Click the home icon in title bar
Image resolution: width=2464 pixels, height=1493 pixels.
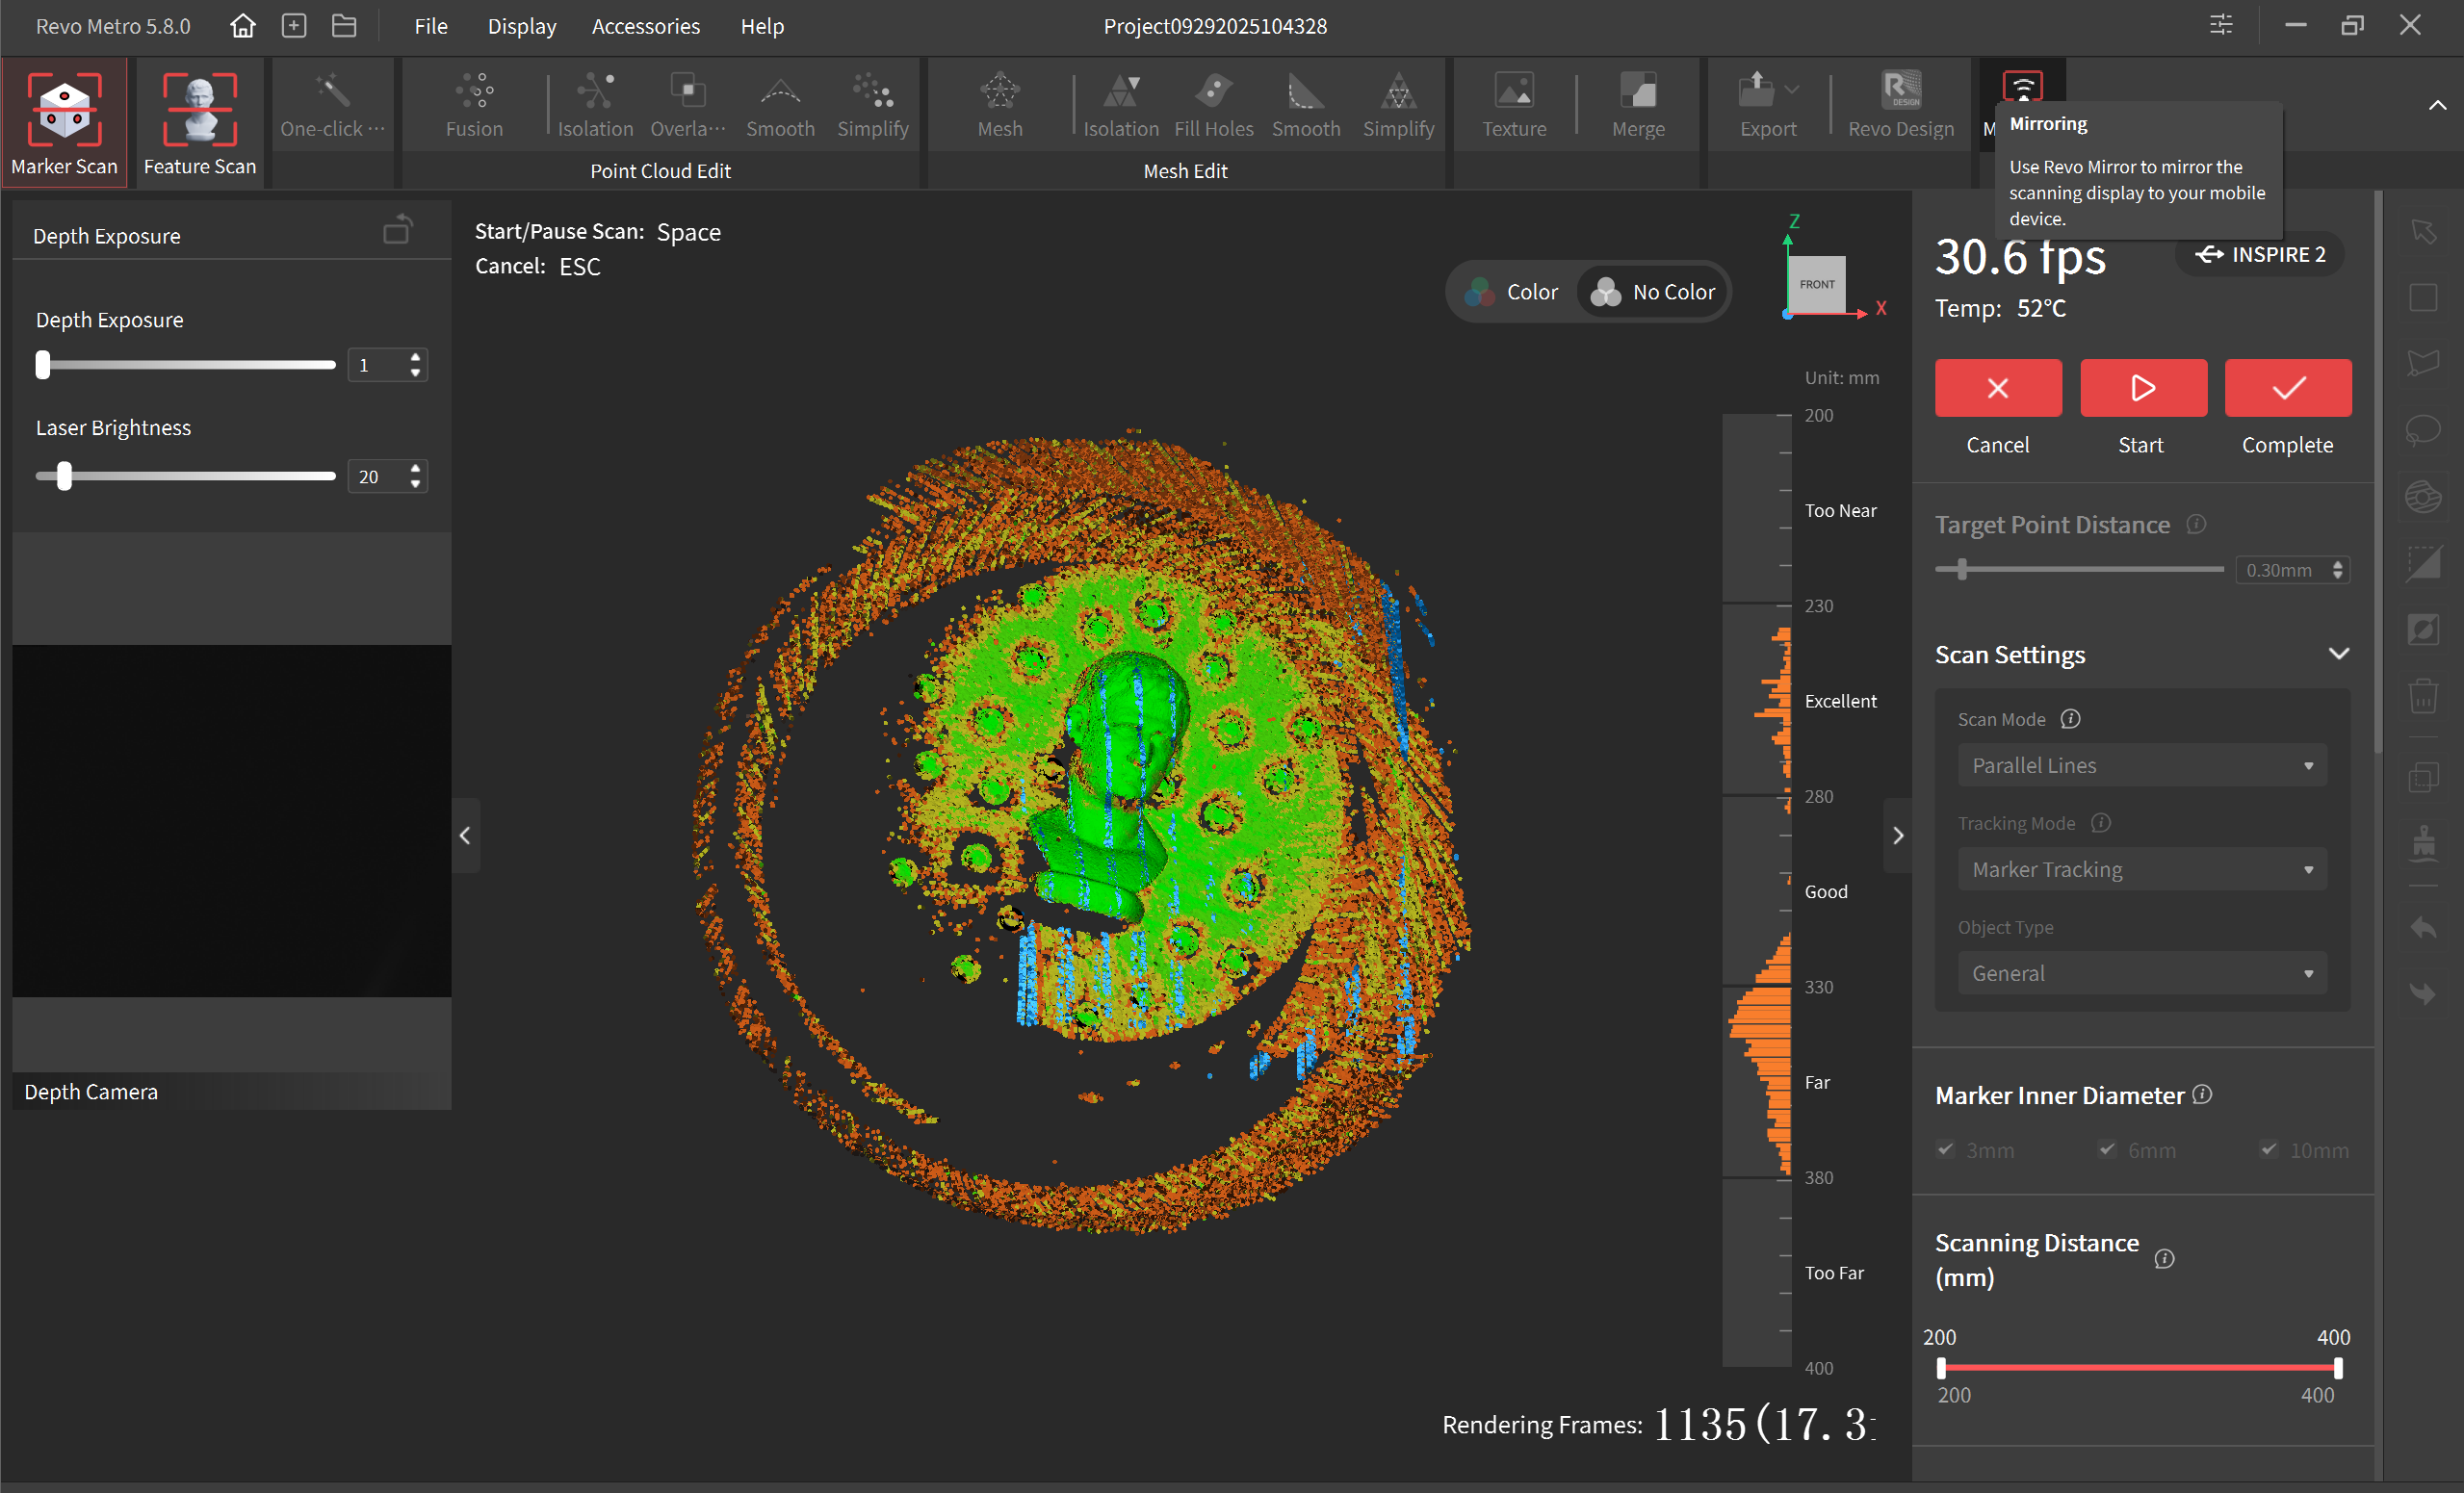click(242, 26)
